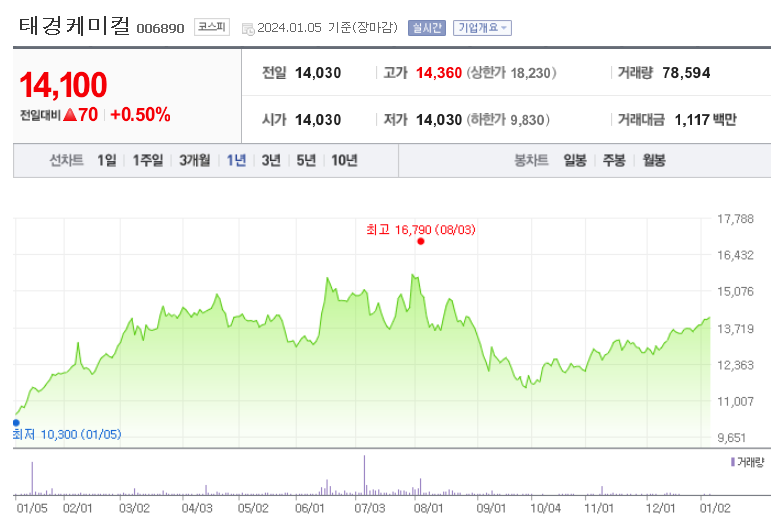Viewport: 771px width, 530px height.
Task: Click the 태경케미칼 stock name heading
Action: tap(75, 26)
